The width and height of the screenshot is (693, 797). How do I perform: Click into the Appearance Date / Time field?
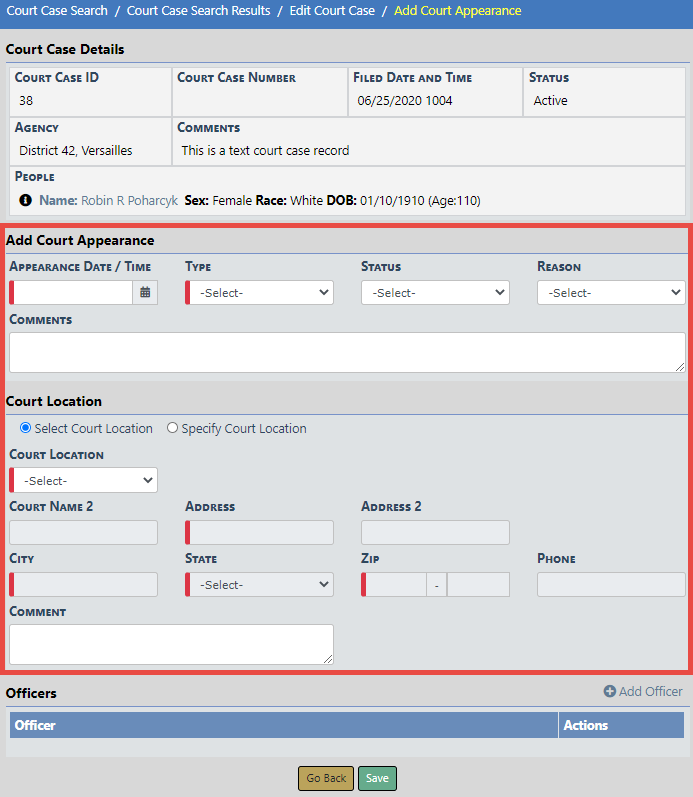(73, 293)
